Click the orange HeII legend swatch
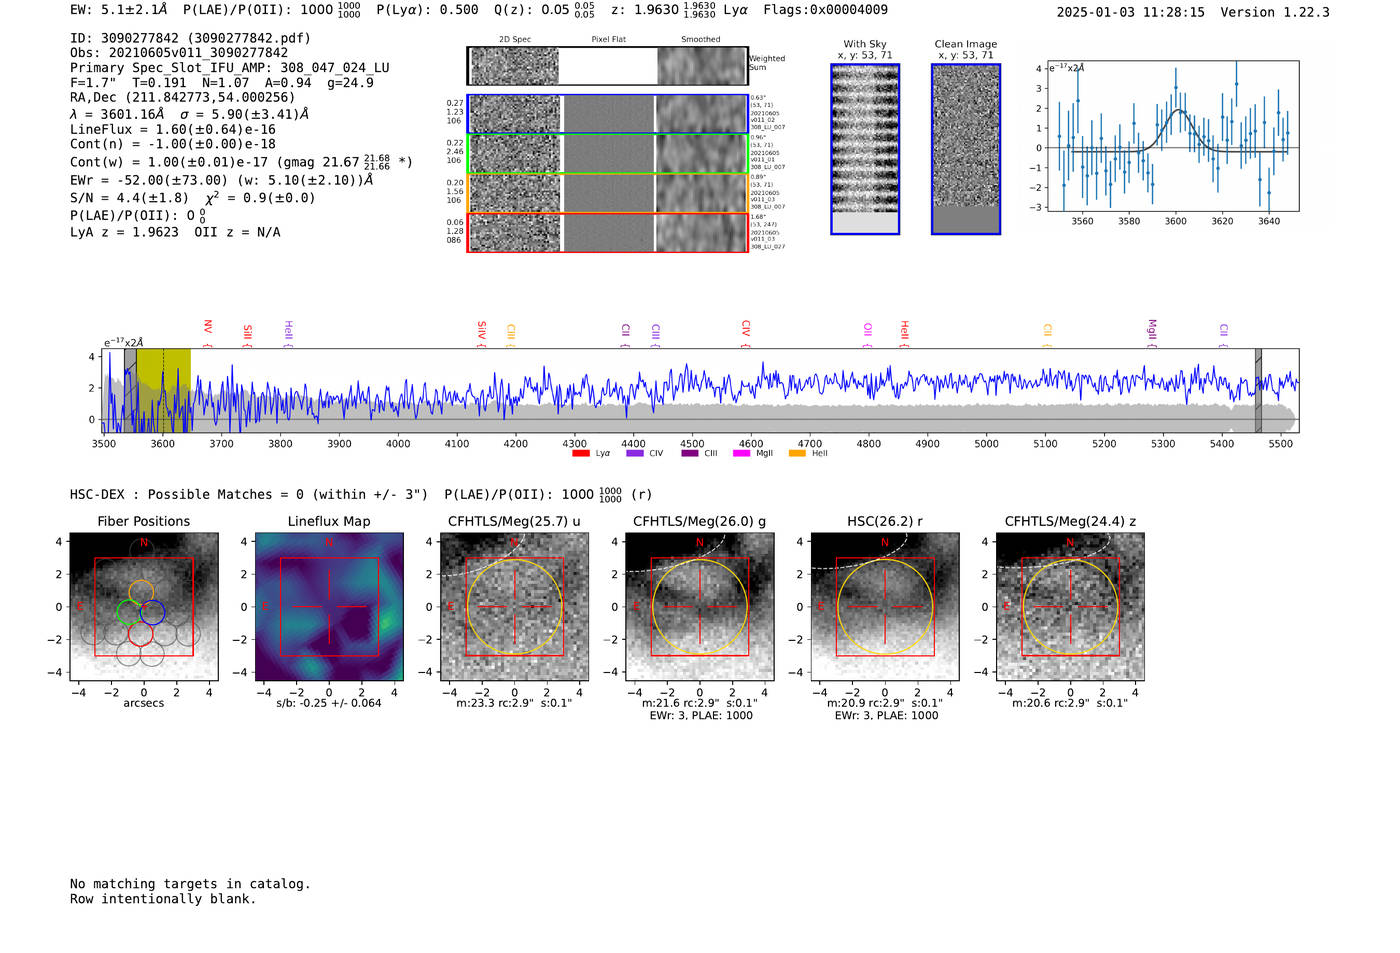This screenshot has width=1400, height=953. tap(797, 453)
